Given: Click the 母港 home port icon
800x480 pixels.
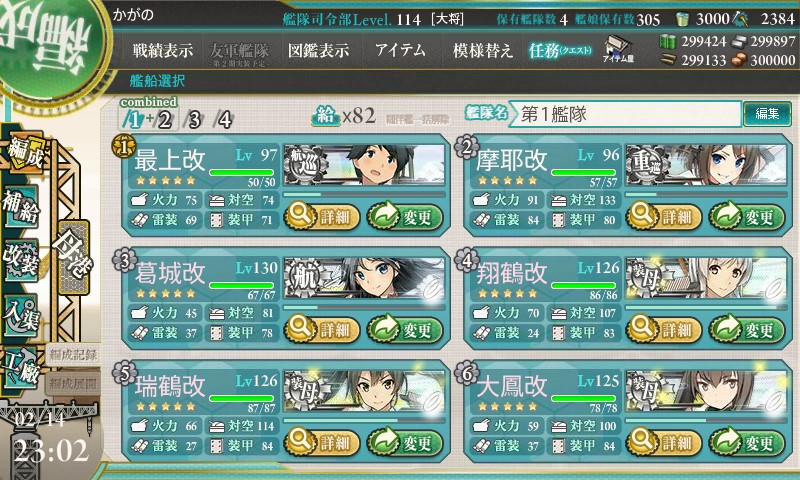Looking at the screenshot, I should click(x=73, y=257).
